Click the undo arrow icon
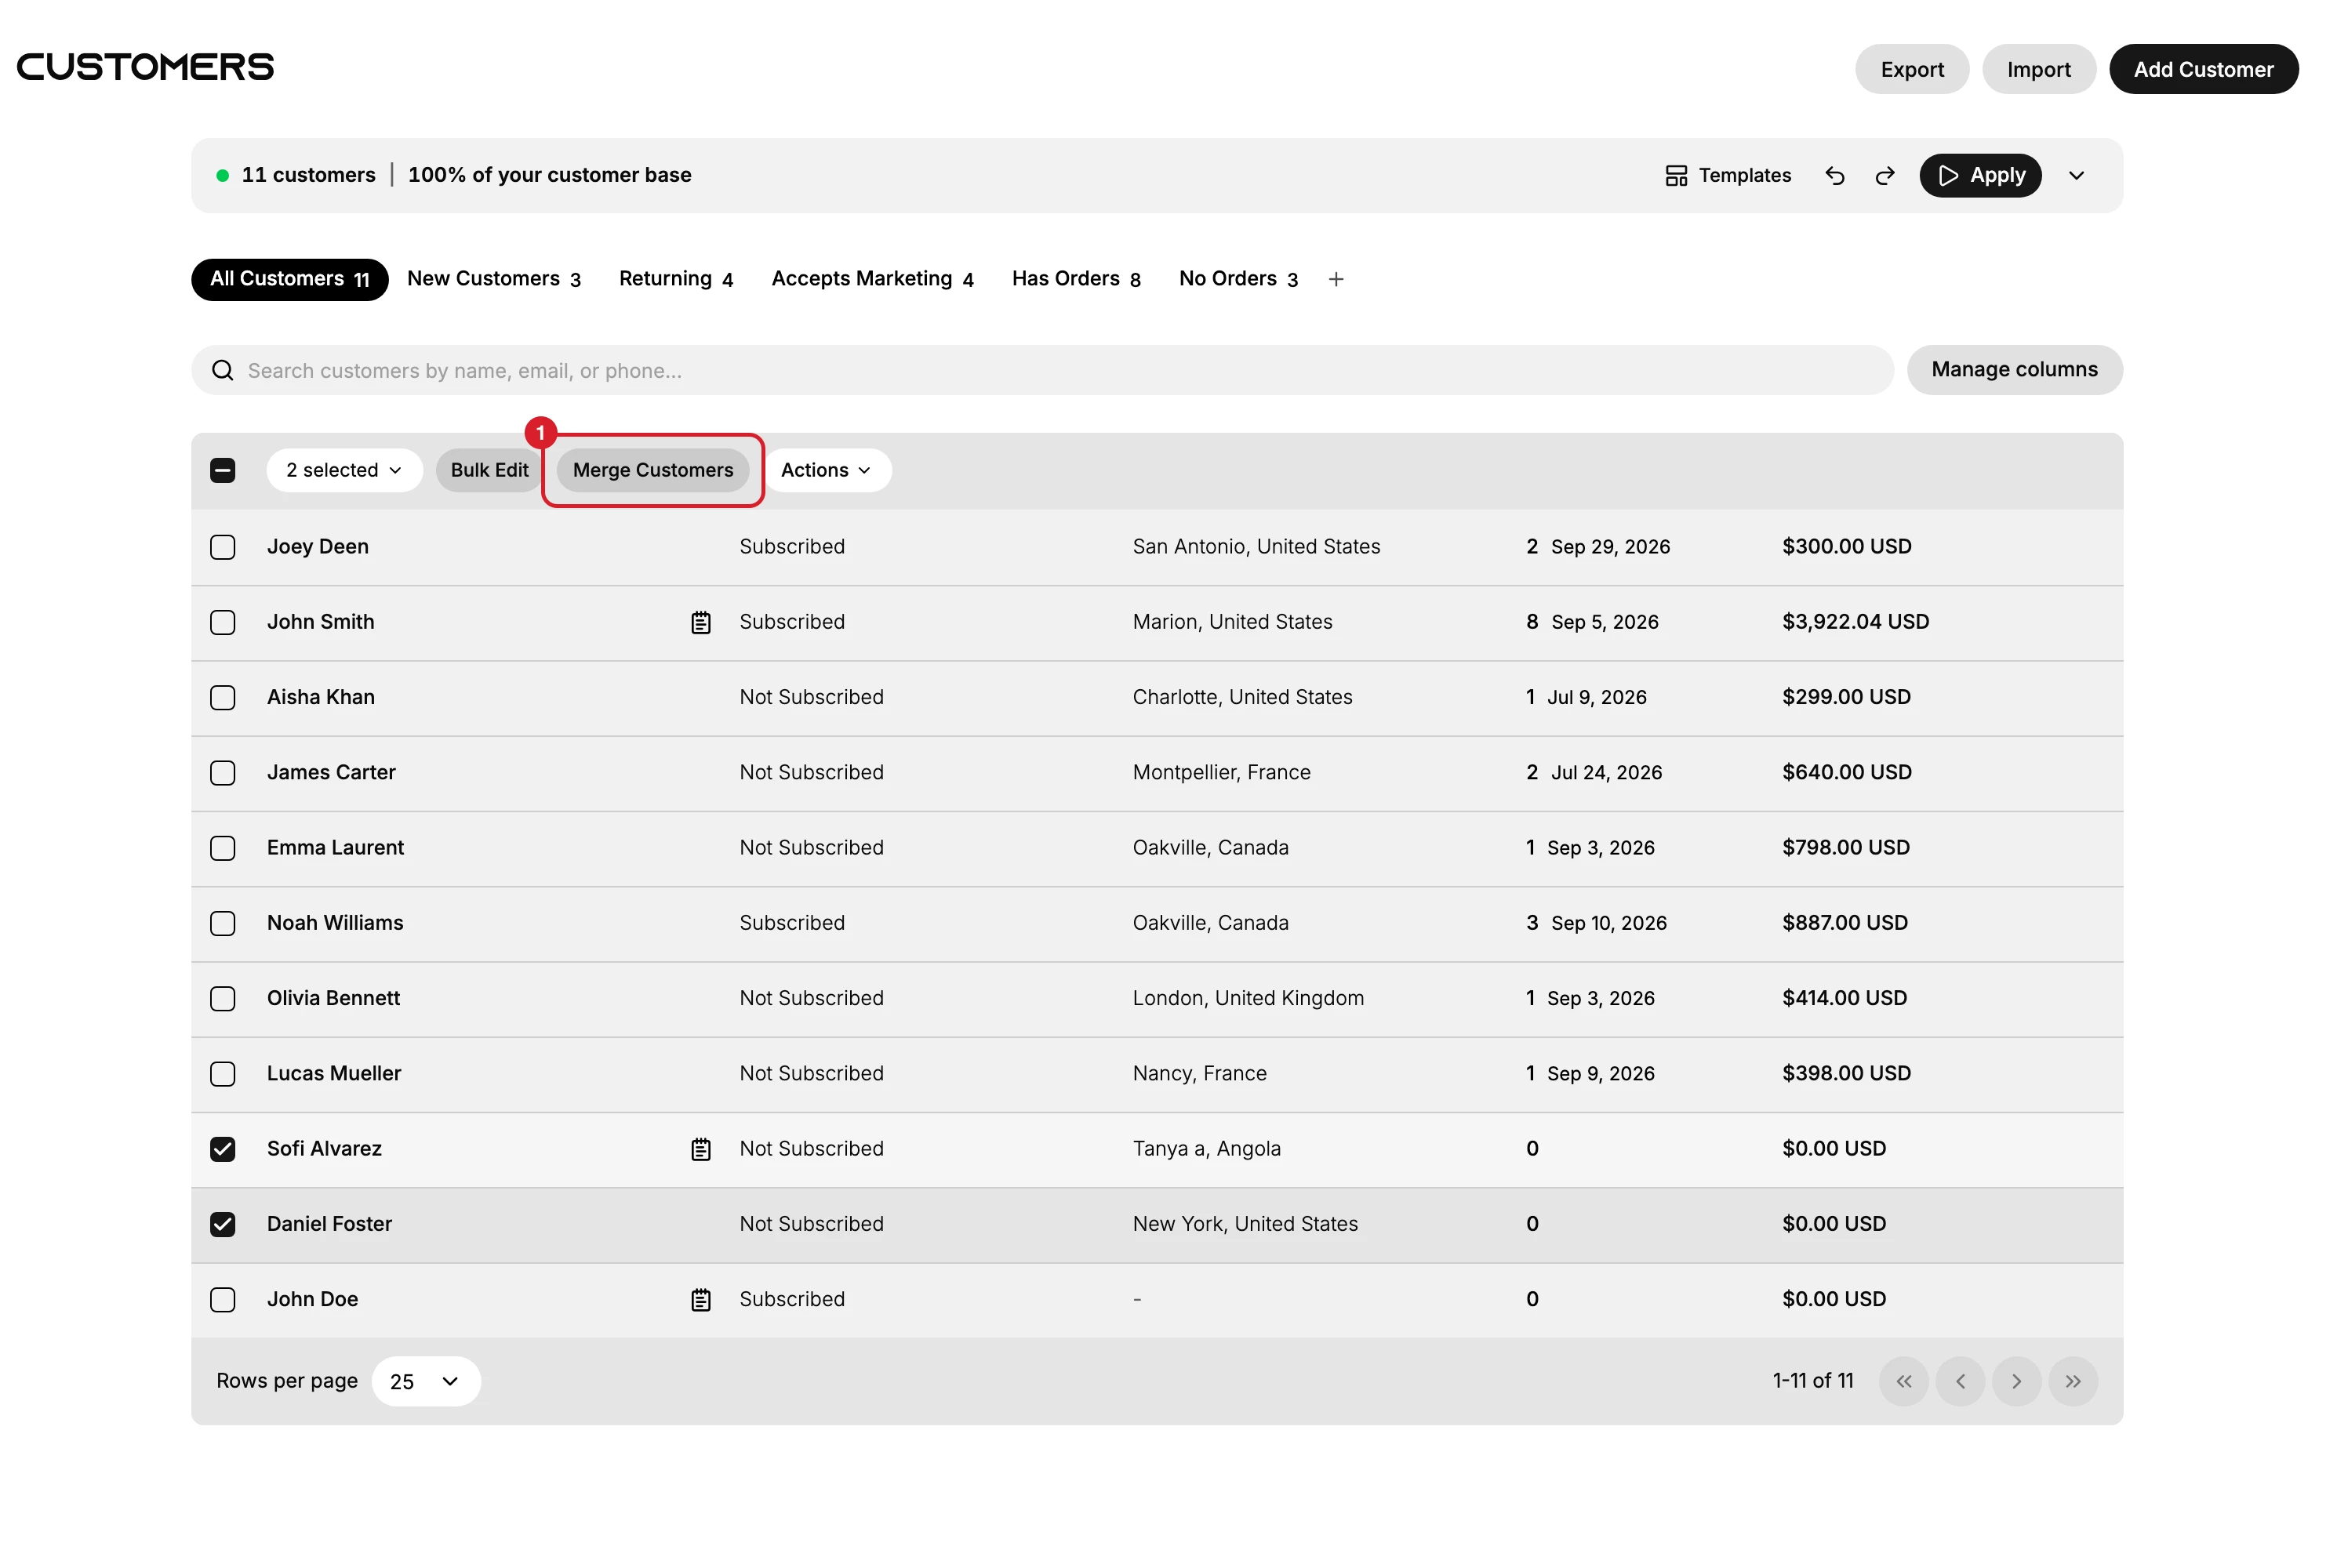This screenshot has width=2337, height=1568. (x=1834, y=176)
